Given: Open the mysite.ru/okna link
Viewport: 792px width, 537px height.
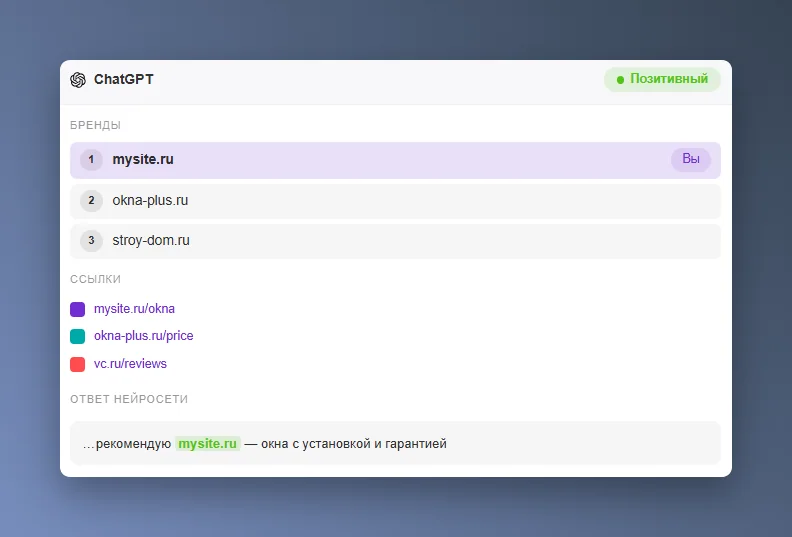Looking at the screenshot, I should click(x=134, y=309).
